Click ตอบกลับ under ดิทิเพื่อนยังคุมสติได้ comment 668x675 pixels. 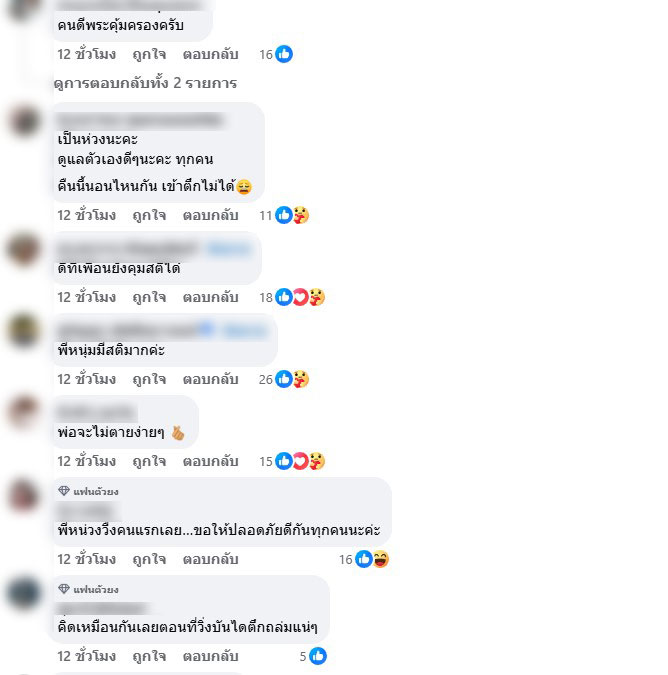pyautogui.click(x=210, y=297)
